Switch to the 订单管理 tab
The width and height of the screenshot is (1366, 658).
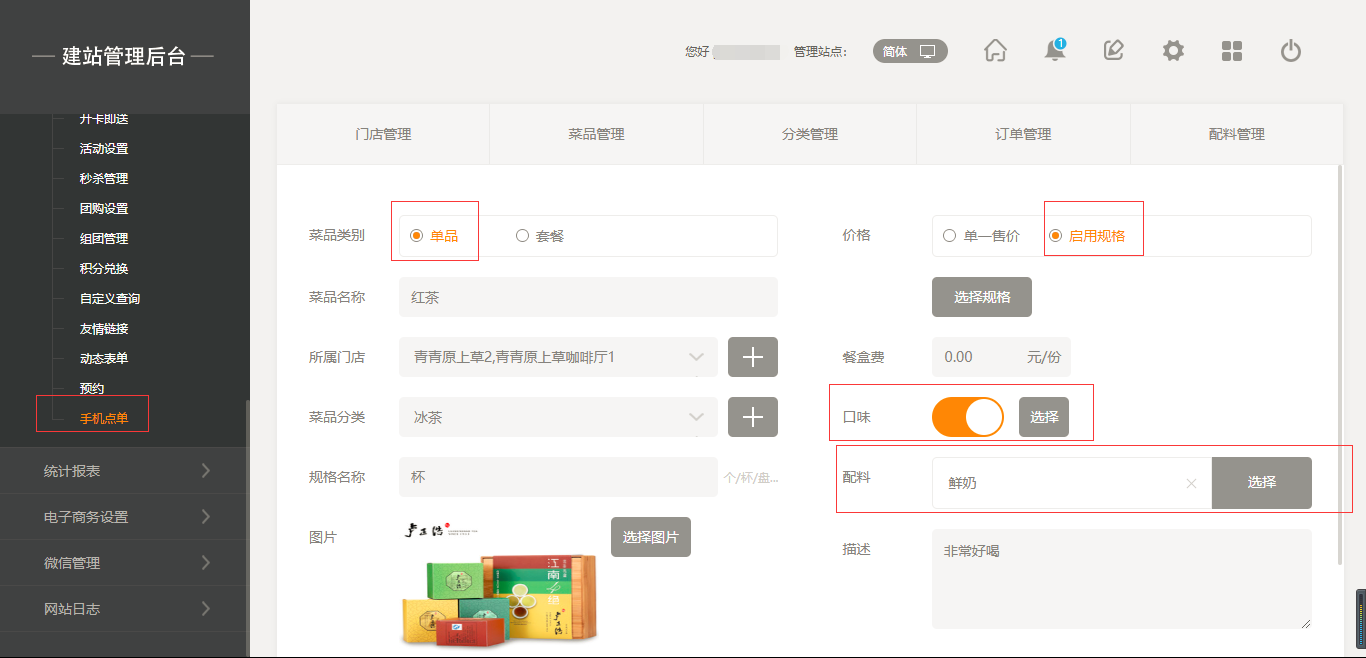[x=1023, y=134]
